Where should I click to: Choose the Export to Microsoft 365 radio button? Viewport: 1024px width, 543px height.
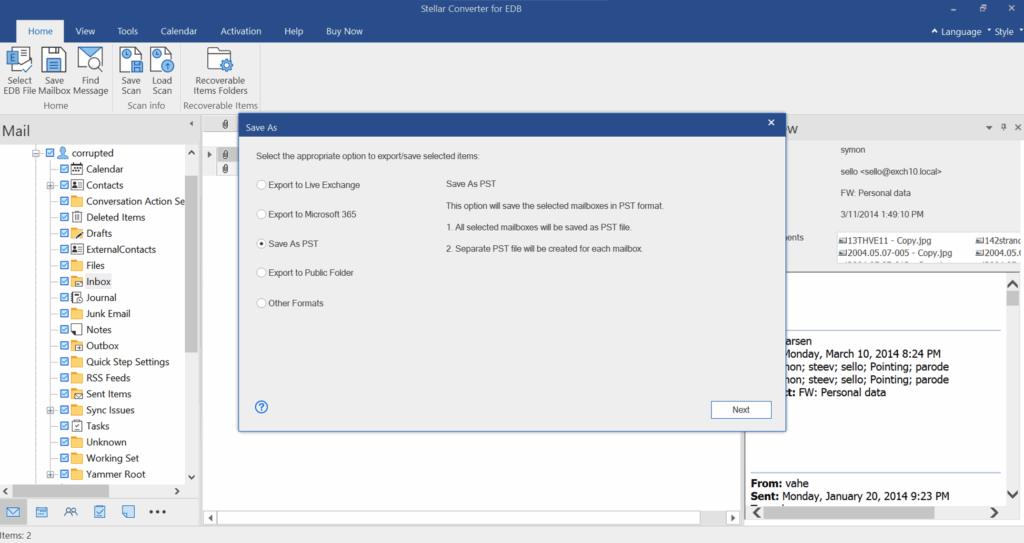[261, 214]
